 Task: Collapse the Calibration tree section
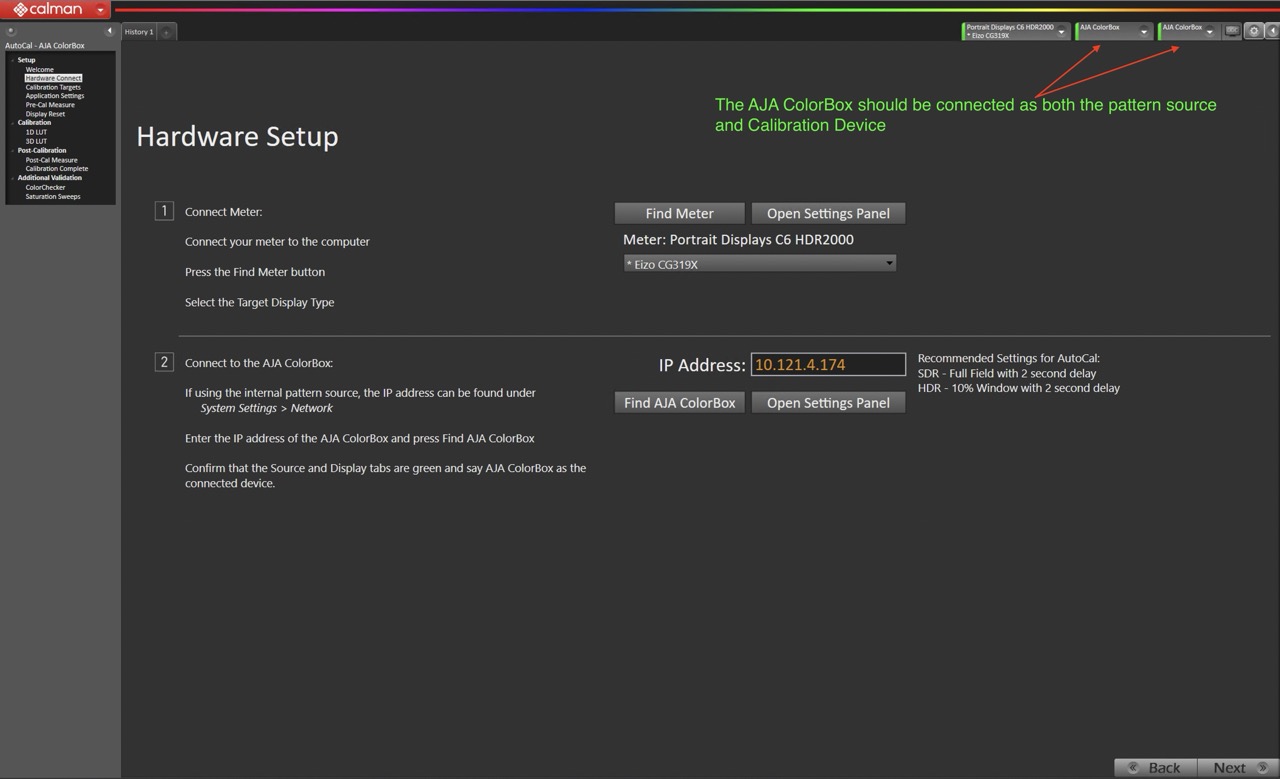[x=12, y=123]
